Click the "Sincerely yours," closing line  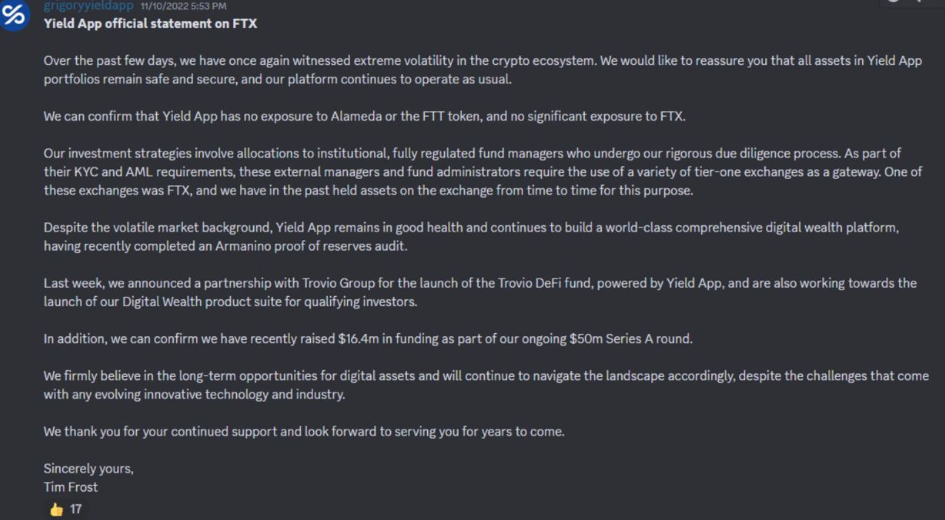88,469
